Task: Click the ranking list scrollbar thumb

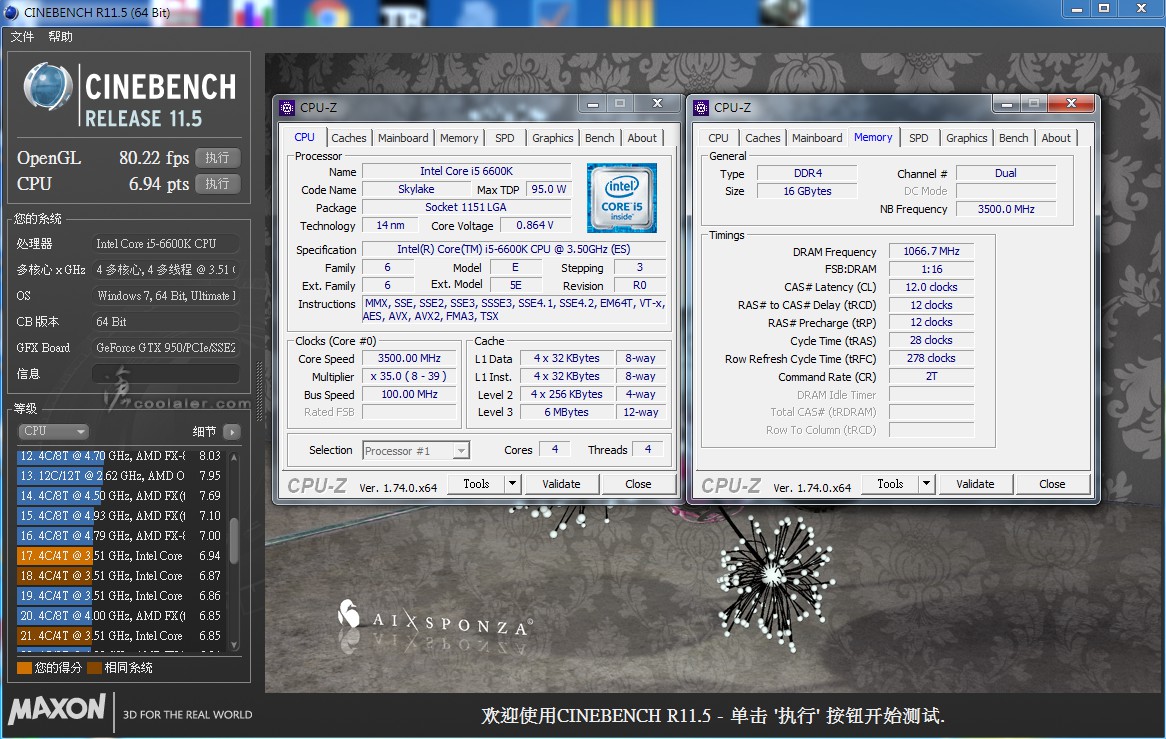Action: pos(234,540)
